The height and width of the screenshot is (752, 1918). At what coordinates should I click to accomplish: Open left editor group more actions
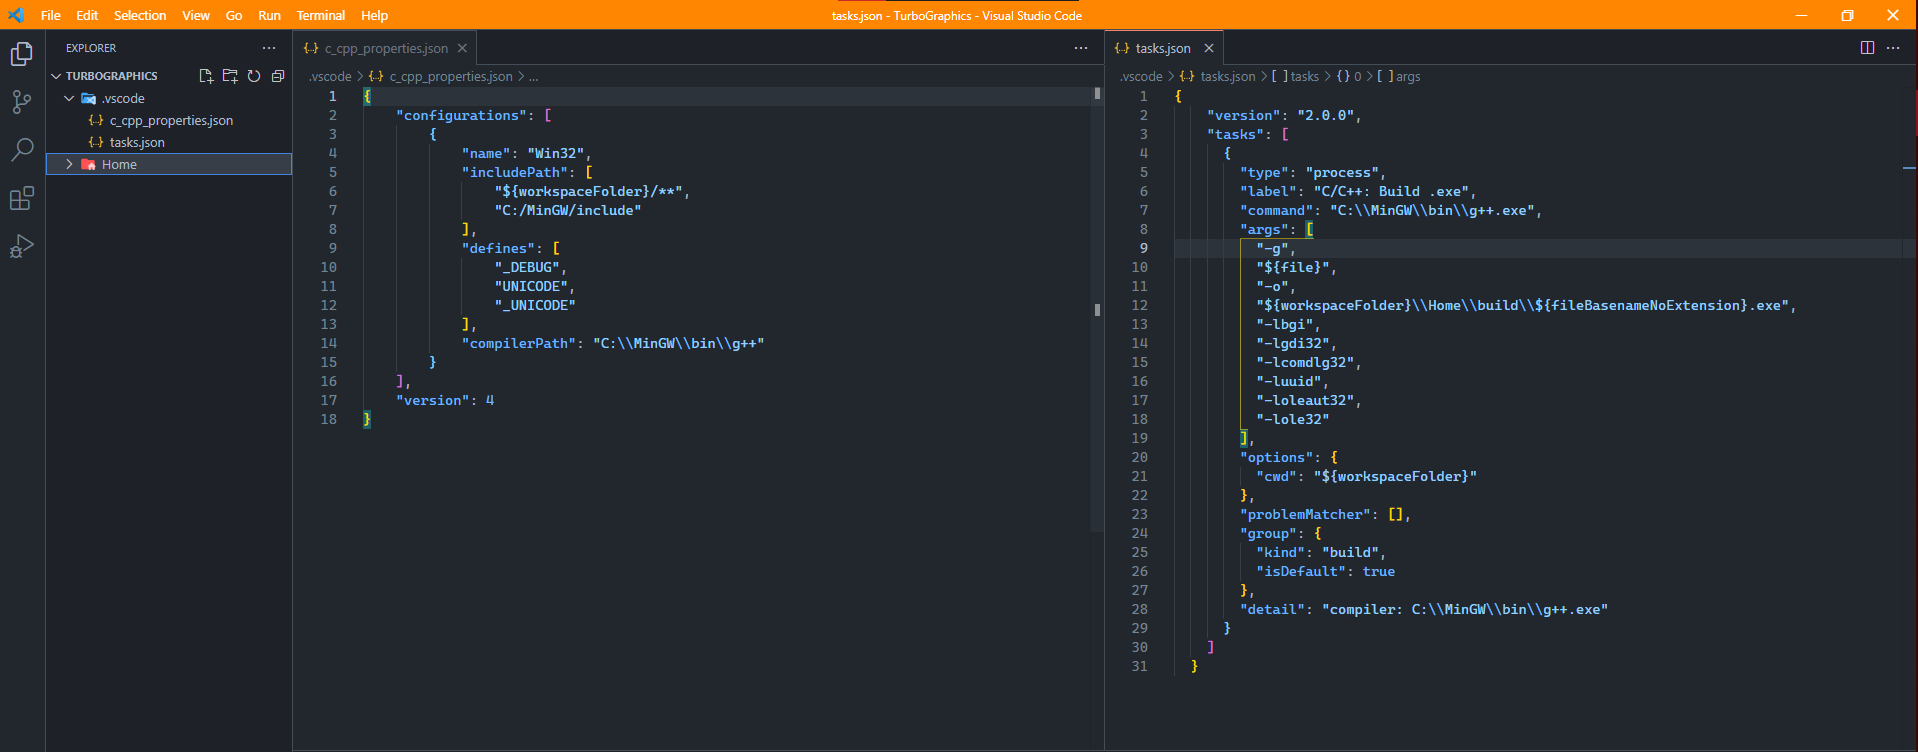point(1081,48)
